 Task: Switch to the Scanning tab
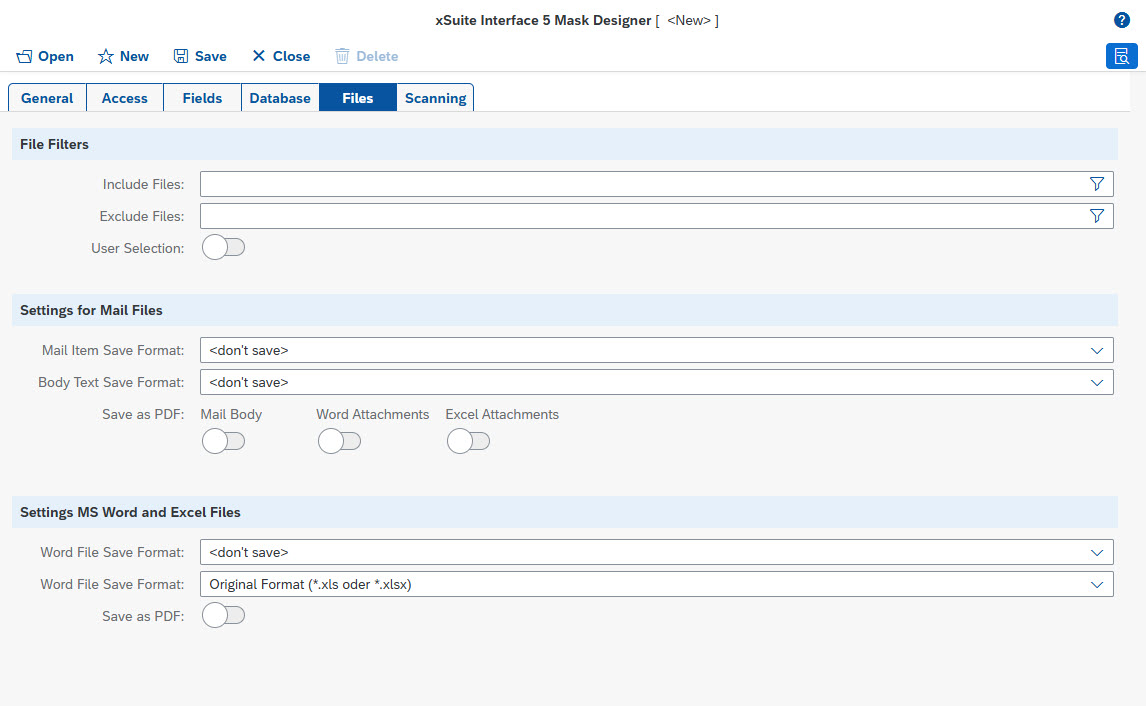[x=435, y=98]
